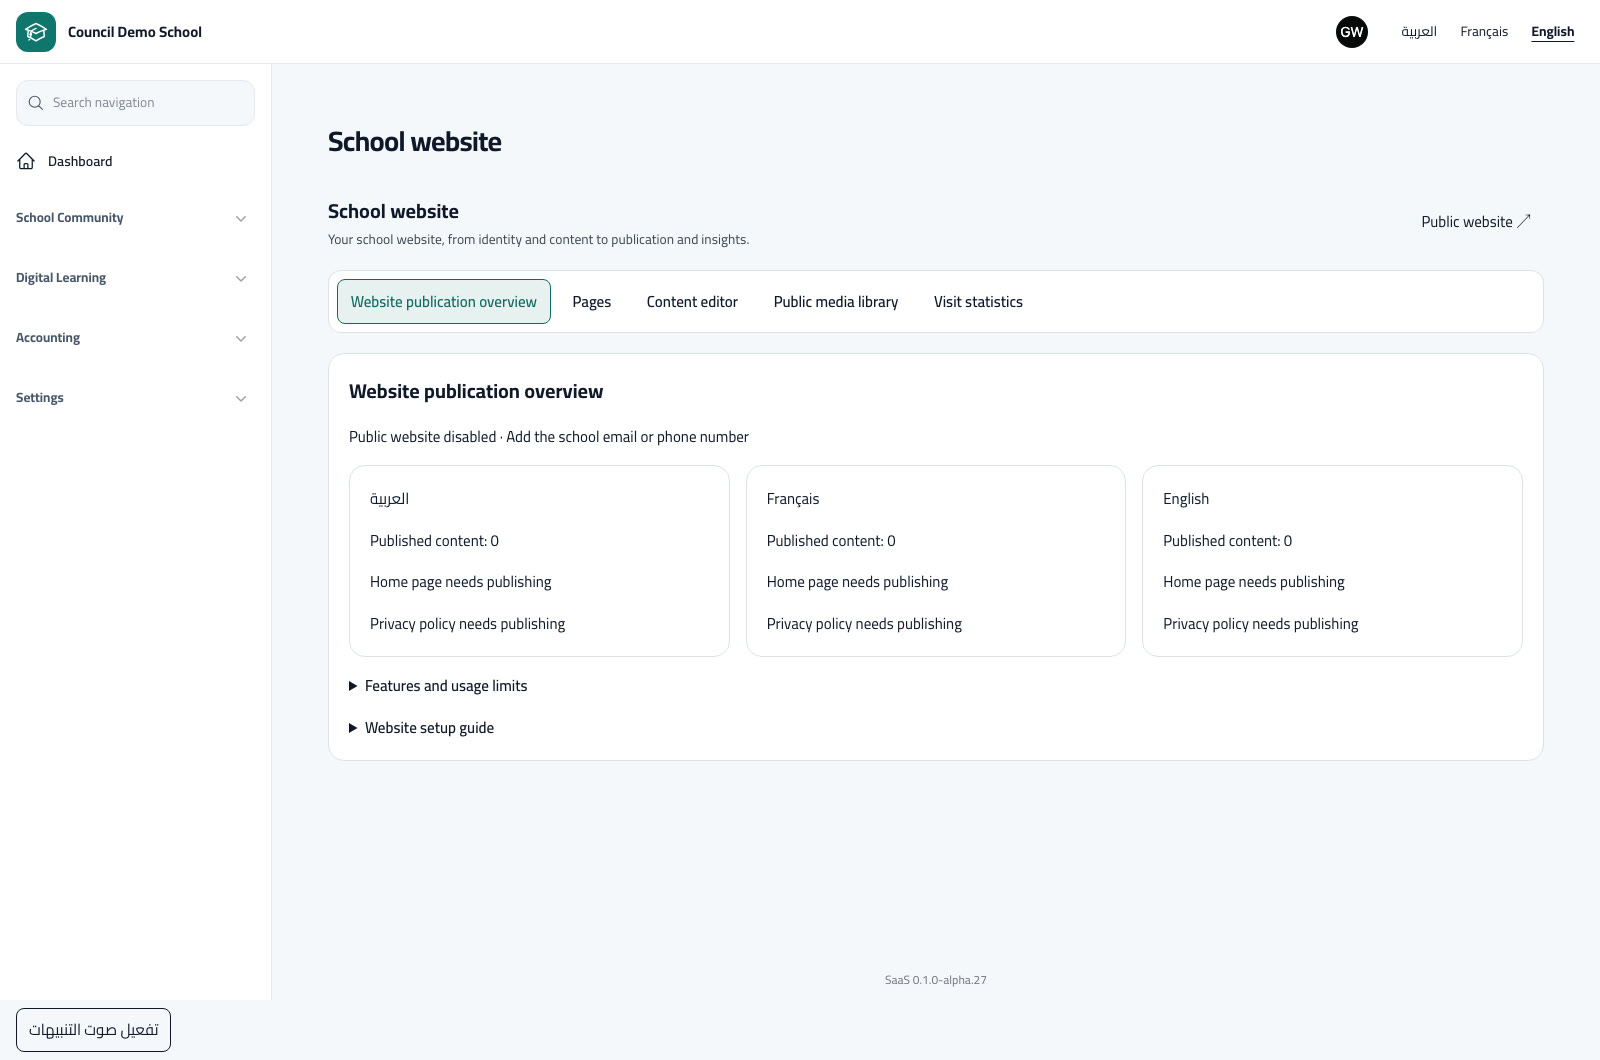This screenshot has height=1060, width=1600.
Task: Switch language to Français
Action: point(1484,32)
